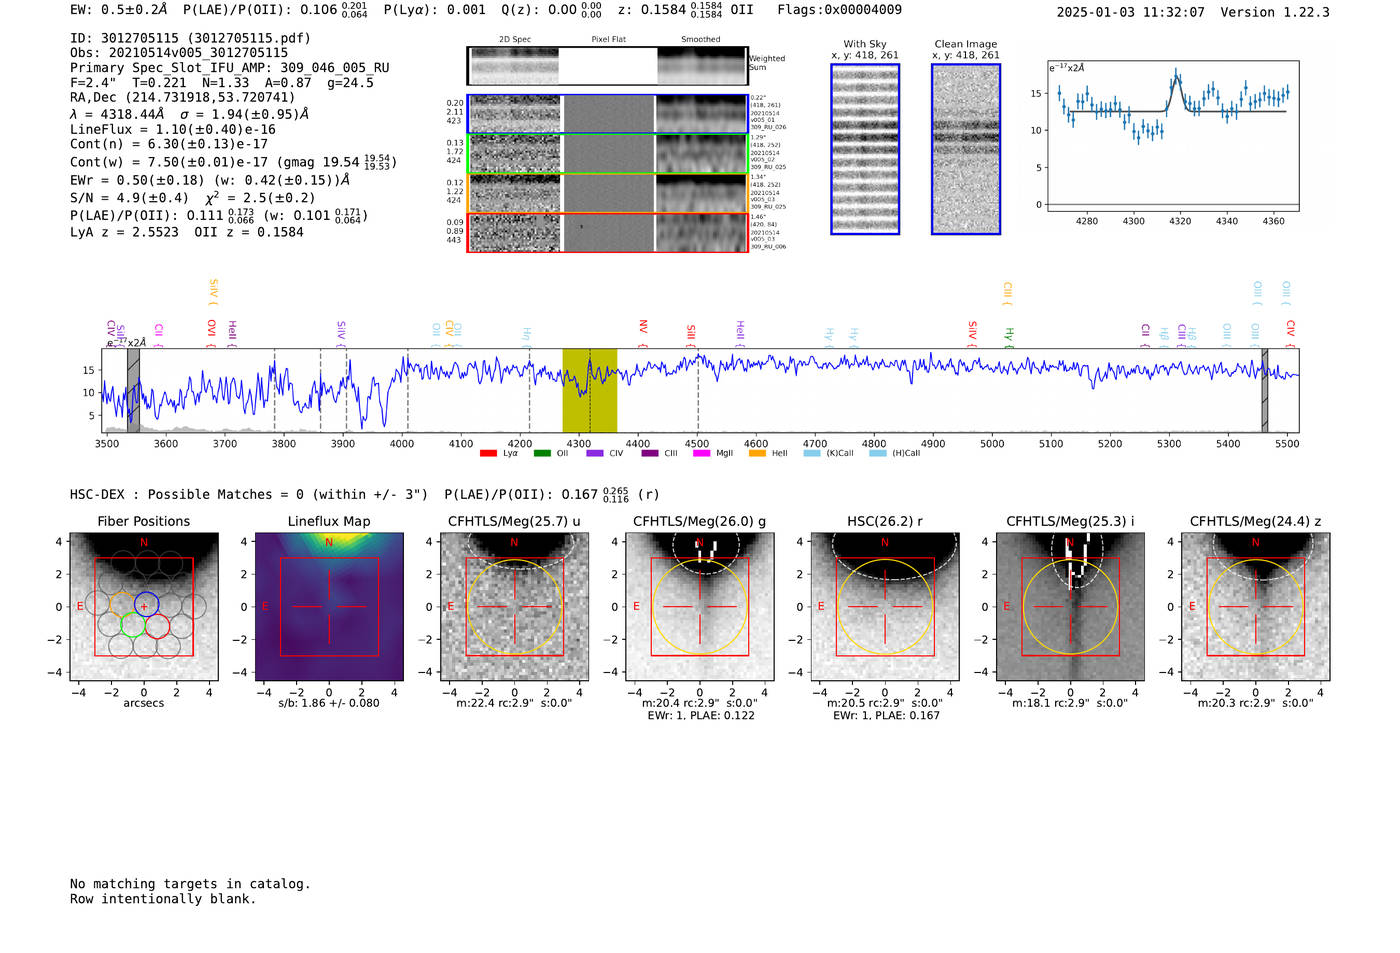This screenshot has width=1400, height=953.
Task: Select the magenta MgII legend swatch
Action: click(701, 453)
